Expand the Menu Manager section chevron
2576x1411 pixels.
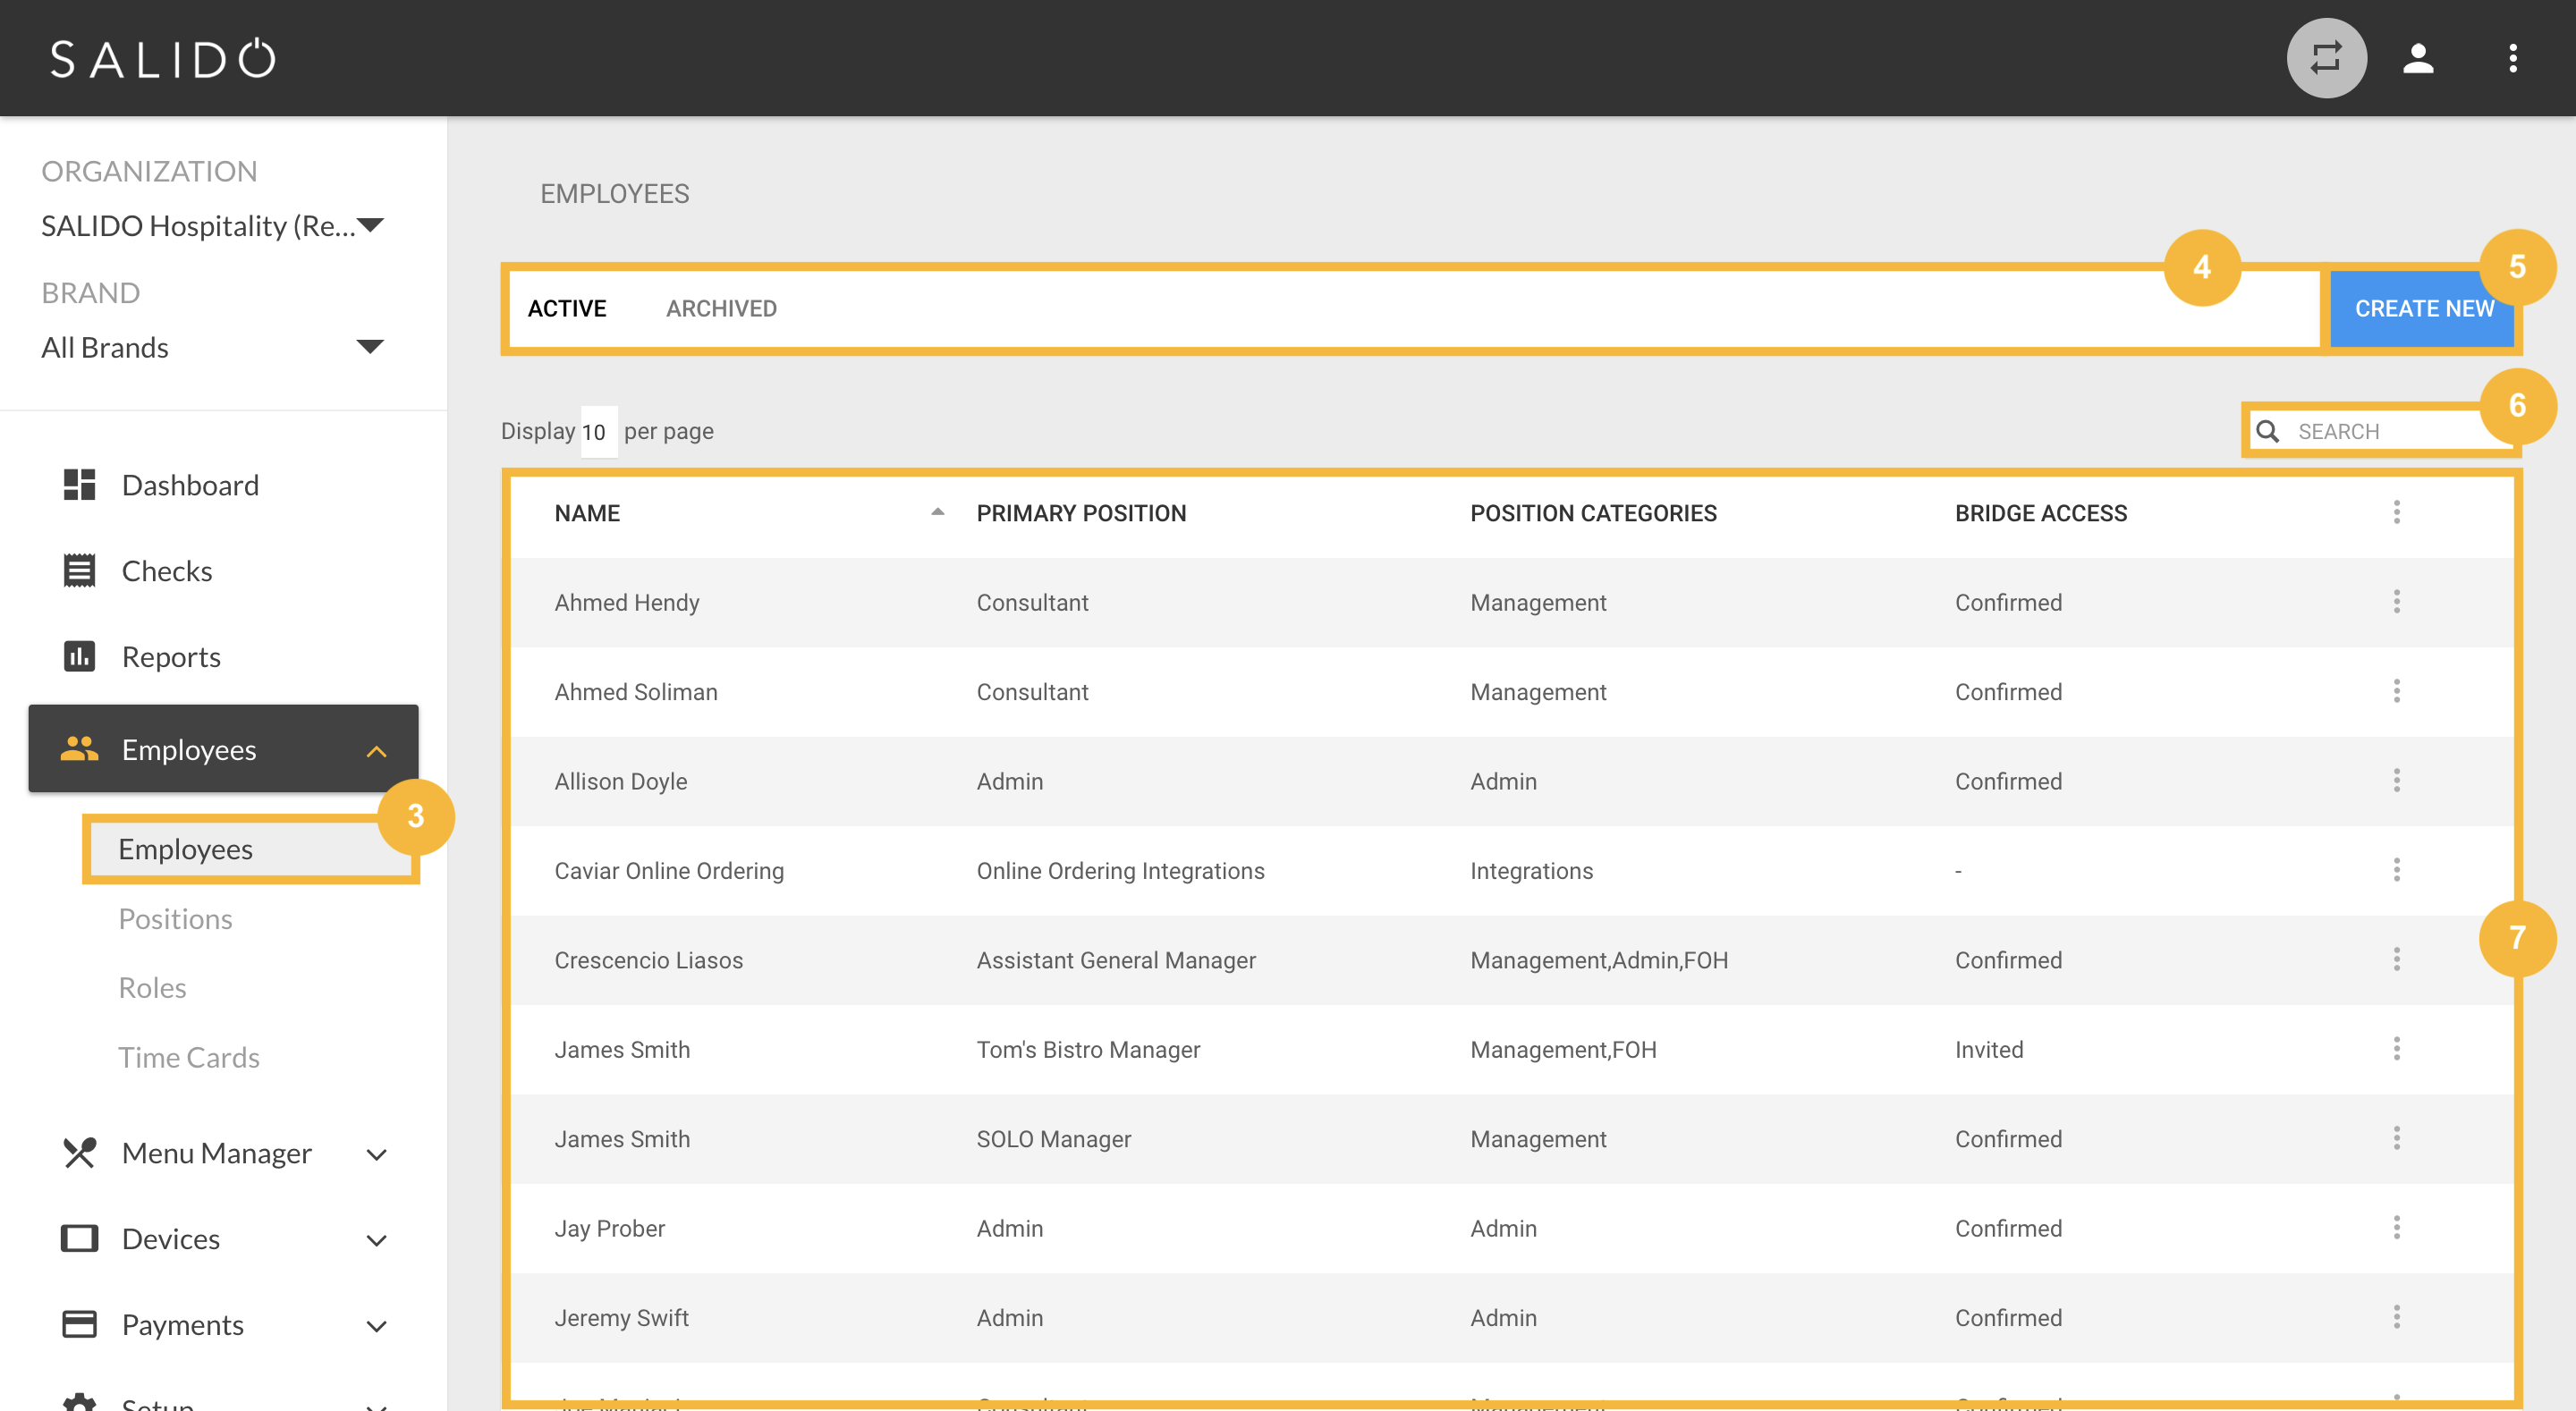(376, 1154)
